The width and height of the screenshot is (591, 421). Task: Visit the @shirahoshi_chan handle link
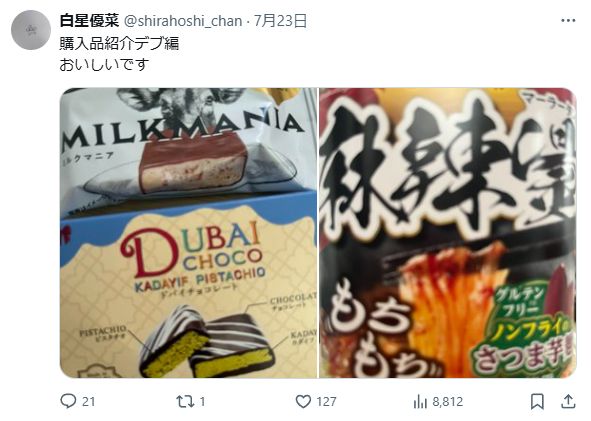(183, 21)
